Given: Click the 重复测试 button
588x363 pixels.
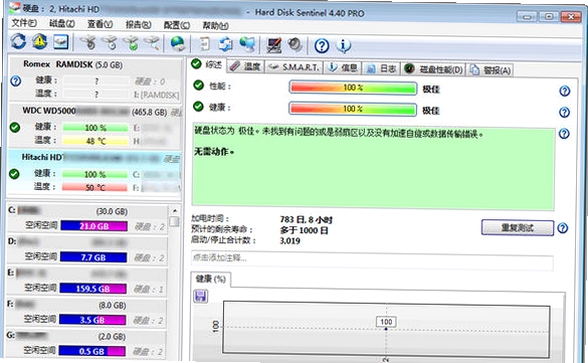Looking at the screenshot, I should tap(517, 228).
